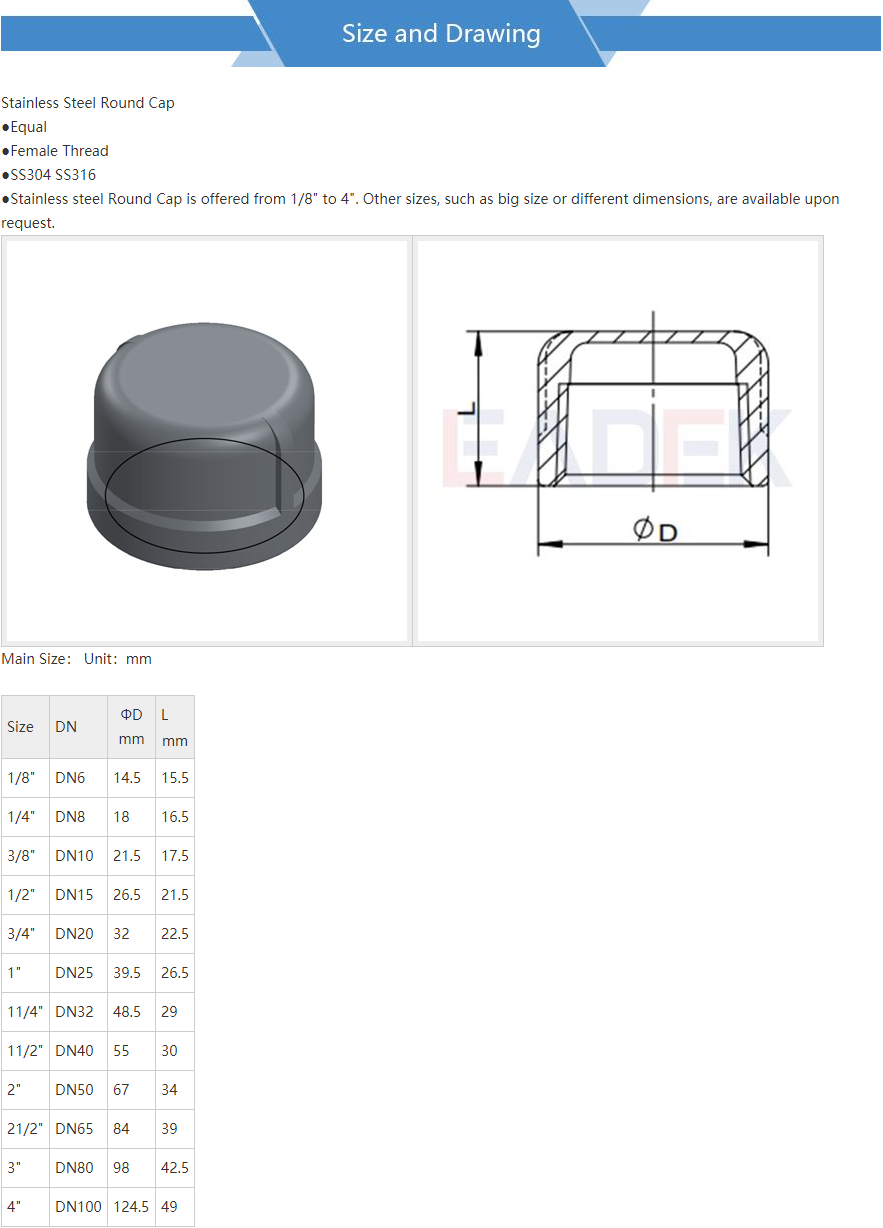Screen dimensions: 883x1228
Task: Select the 21.5 length cell in DN15 row
Action: pyautogui.click(x=175, y=895)
